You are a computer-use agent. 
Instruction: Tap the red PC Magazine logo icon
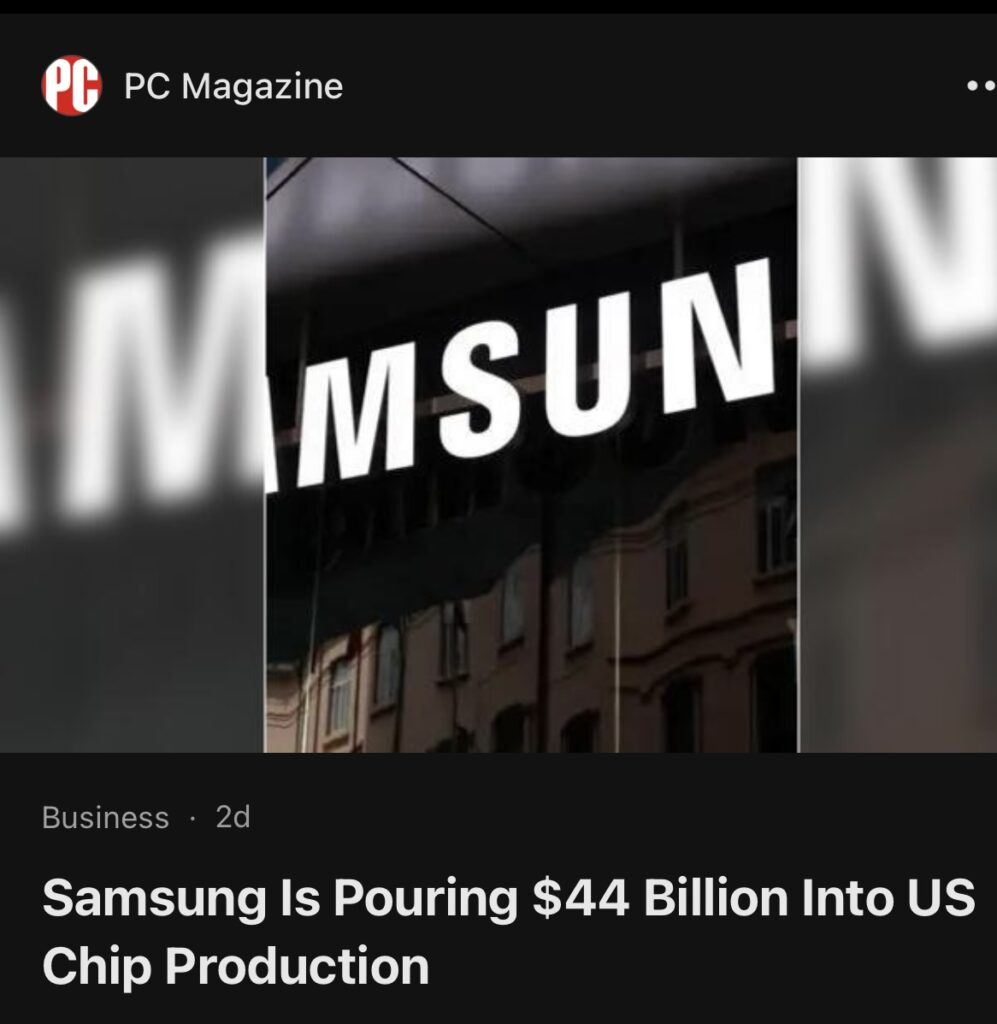[71, 86]
